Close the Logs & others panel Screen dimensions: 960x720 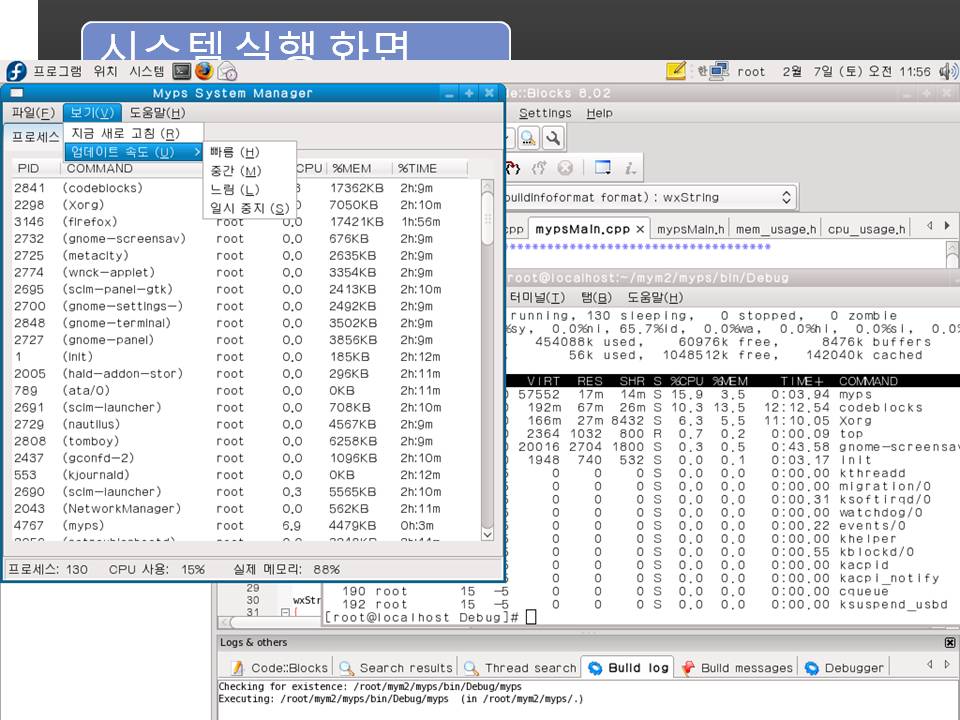pos(950,642)
